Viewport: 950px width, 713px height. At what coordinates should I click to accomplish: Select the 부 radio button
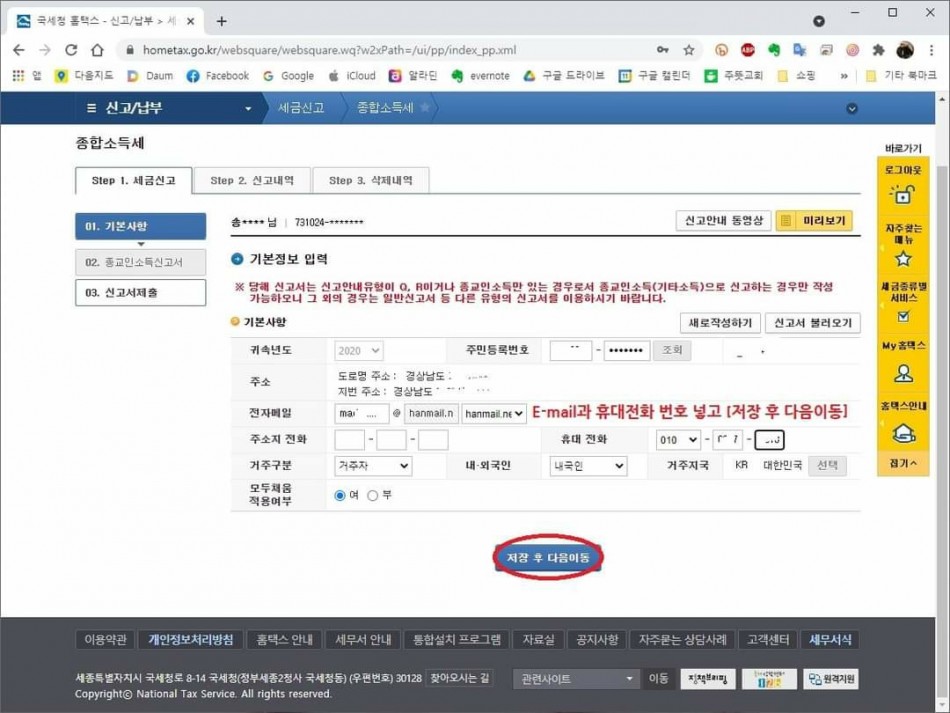pyautogui.click(x=373, y=495)
